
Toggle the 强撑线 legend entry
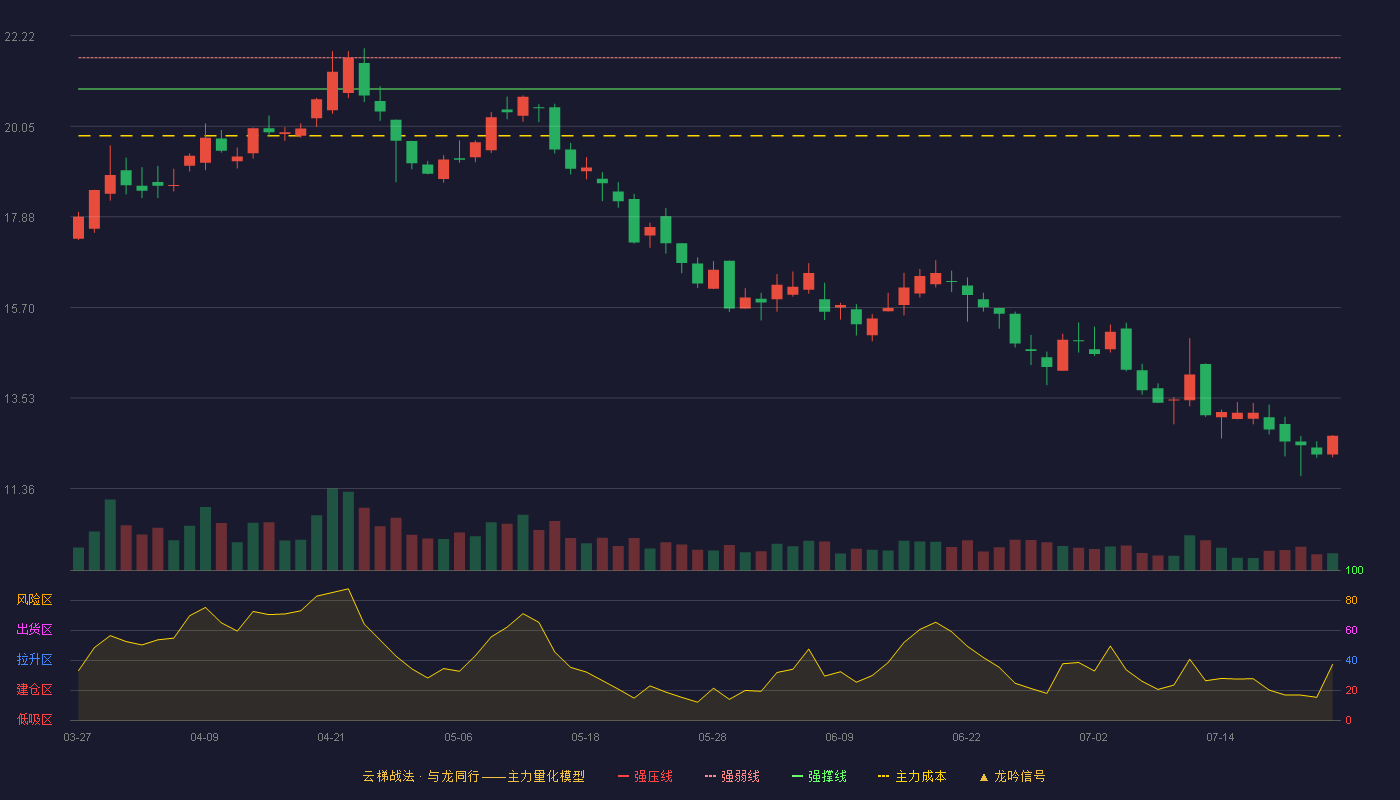[819, 776]
